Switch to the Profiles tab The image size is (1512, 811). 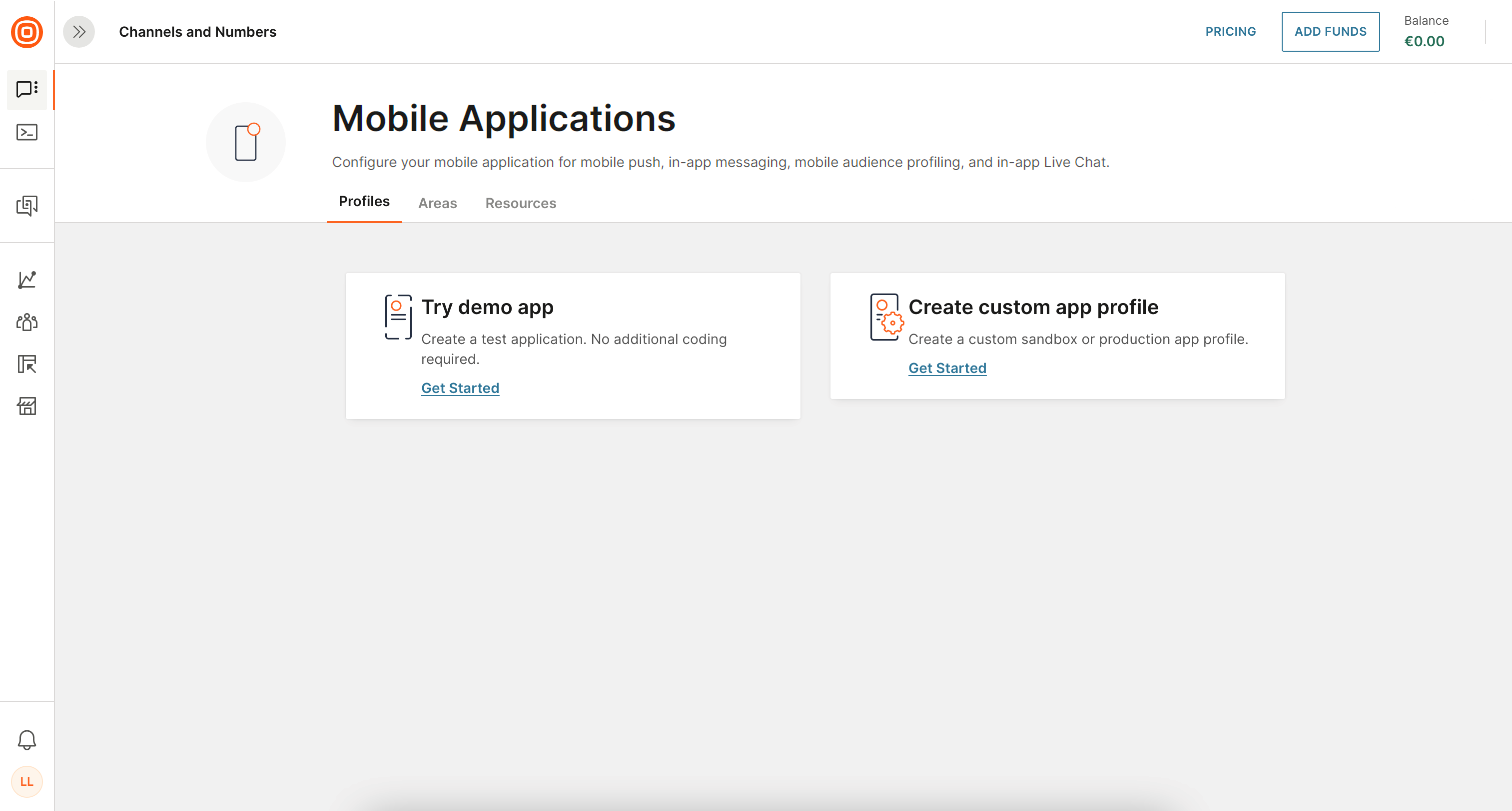[364, 202]
